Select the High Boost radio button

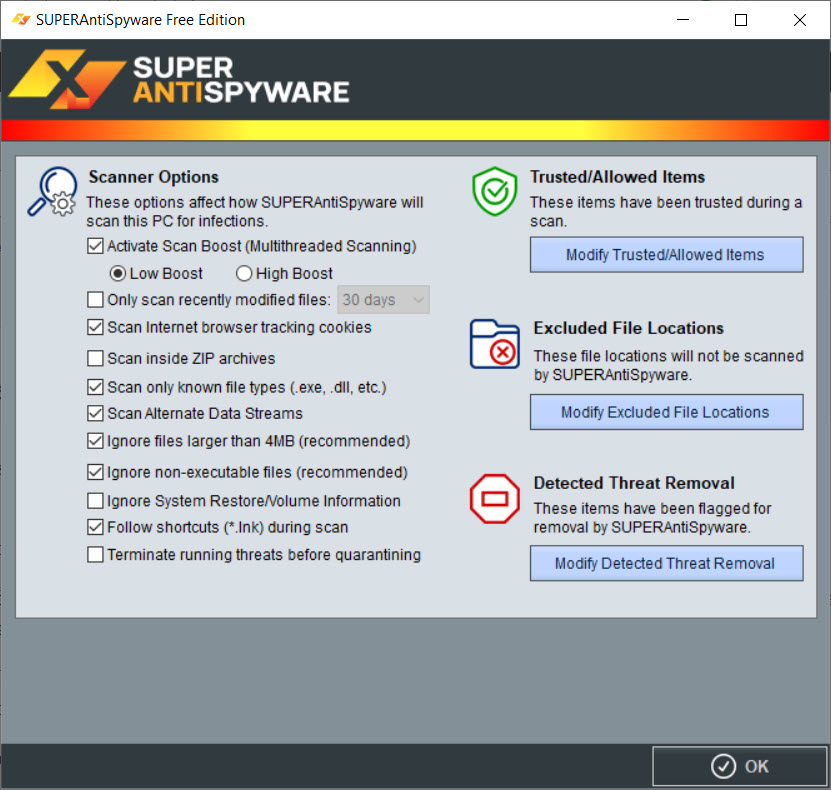pyautogui.click(x=244, y=273)
